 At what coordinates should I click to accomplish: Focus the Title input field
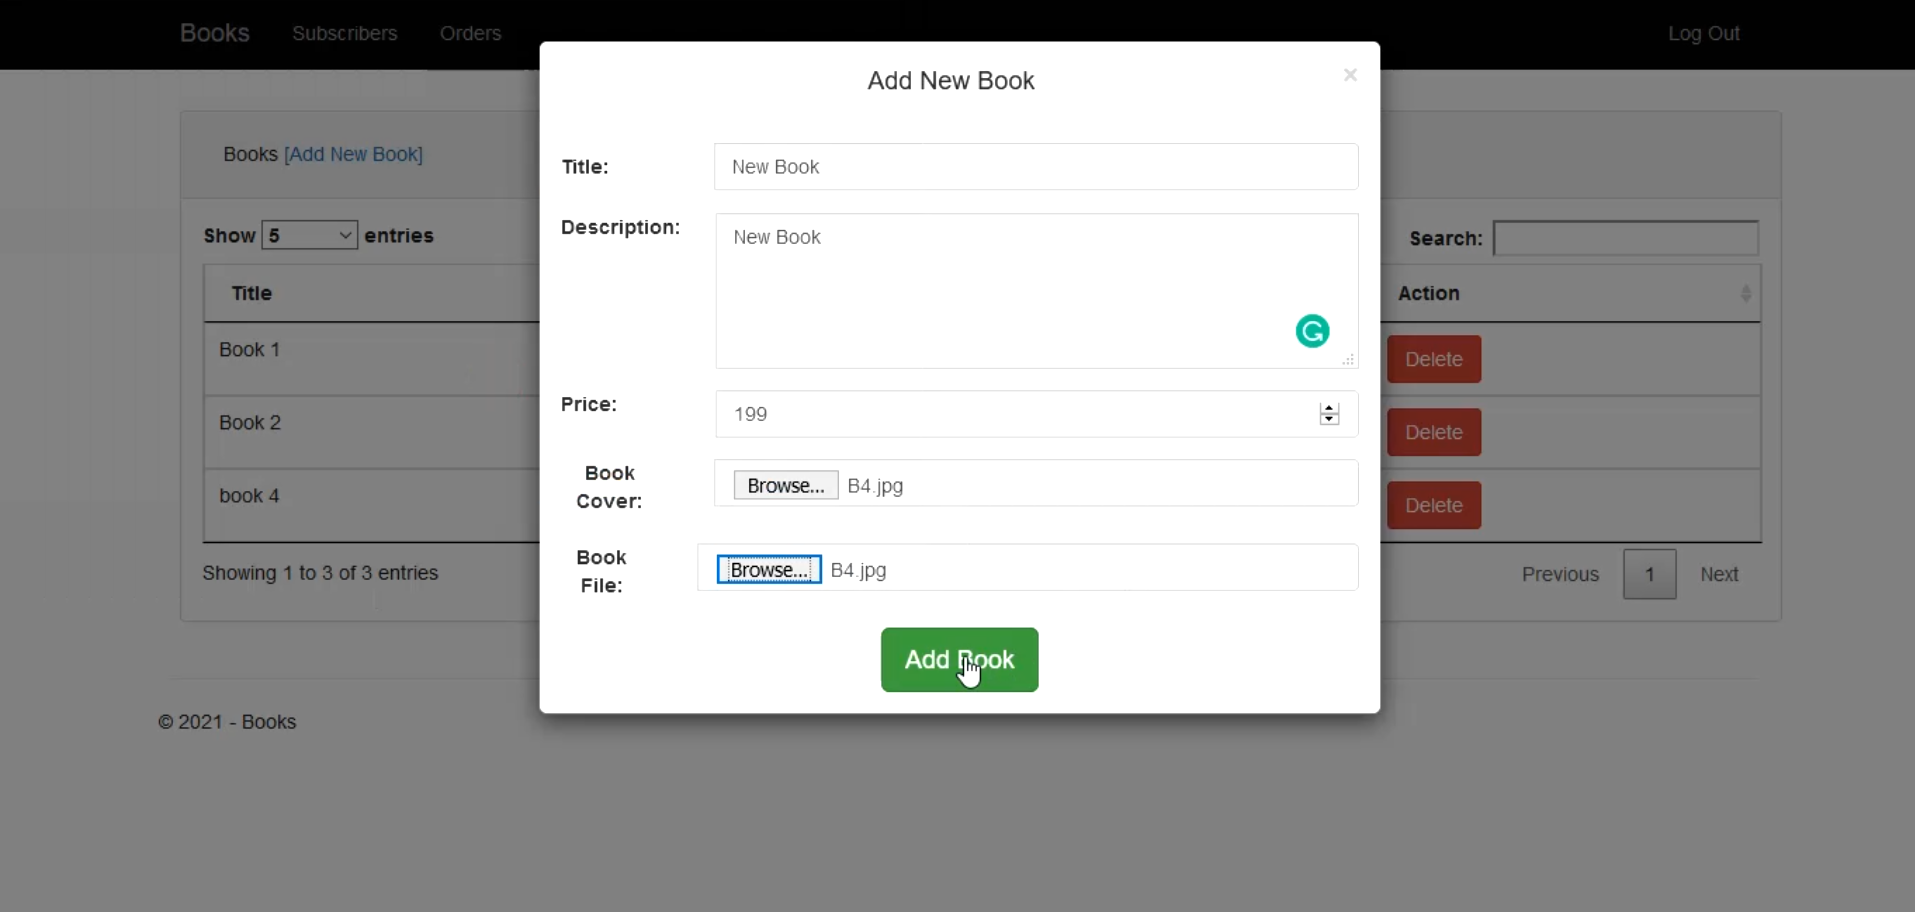[x=1035, y=167]
